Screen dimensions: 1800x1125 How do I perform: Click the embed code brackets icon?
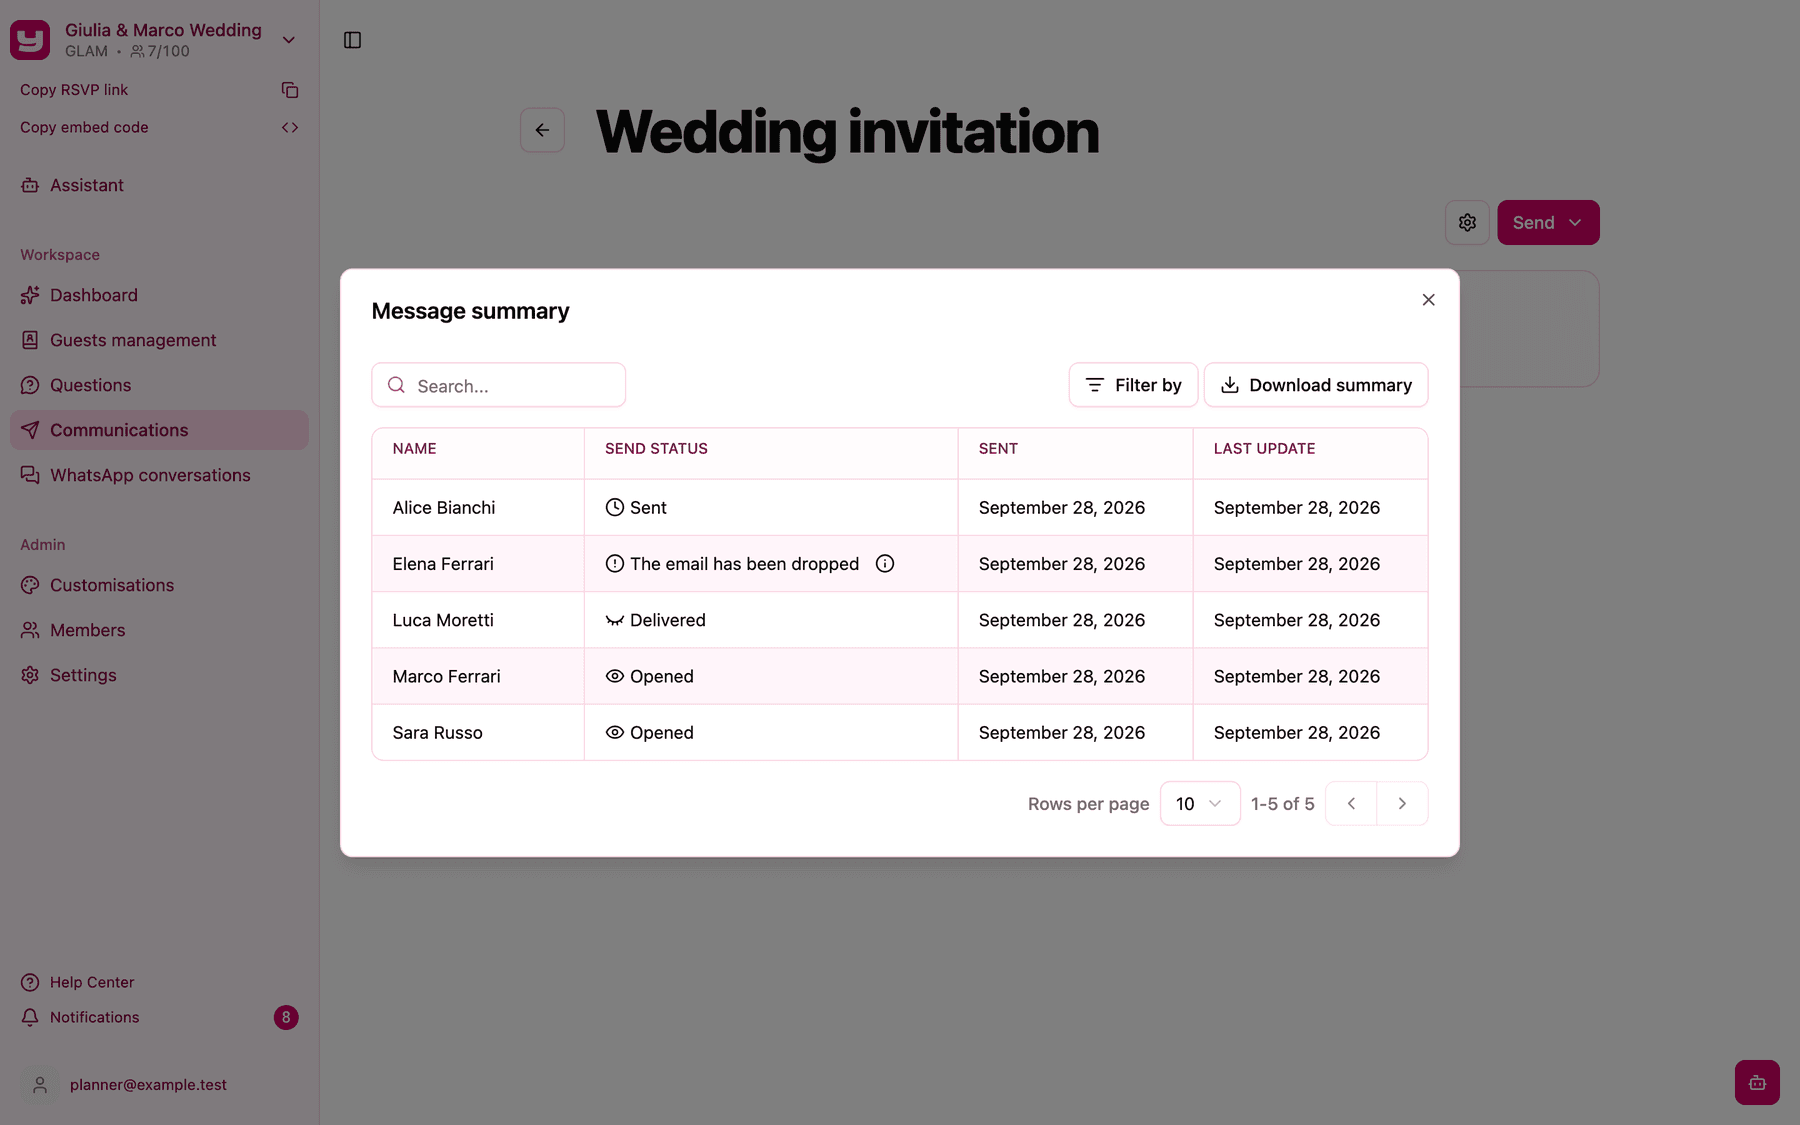point(290,127)
